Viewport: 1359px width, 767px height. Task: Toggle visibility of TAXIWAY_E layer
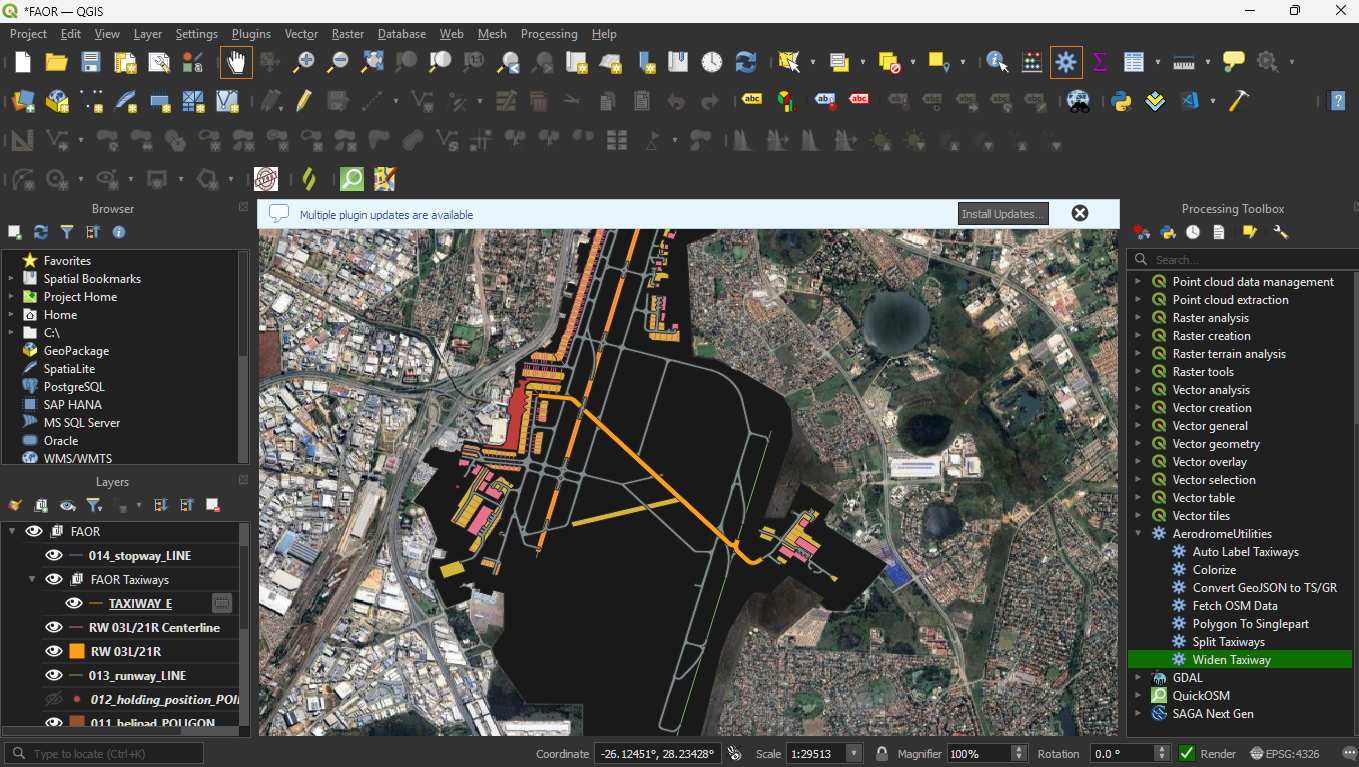[74, 604]
